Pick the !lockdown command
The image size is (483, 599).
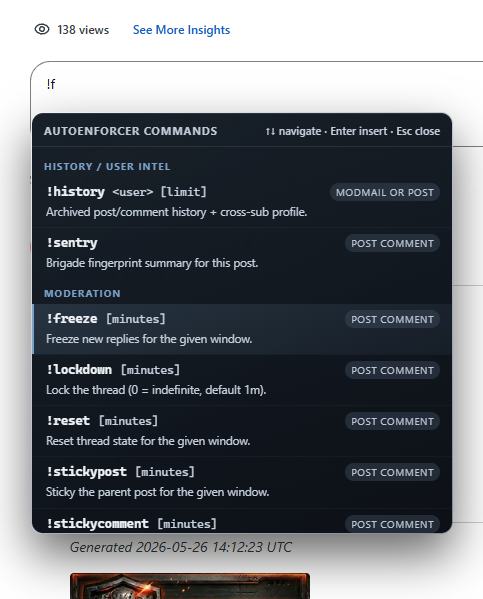pos(242,380)
